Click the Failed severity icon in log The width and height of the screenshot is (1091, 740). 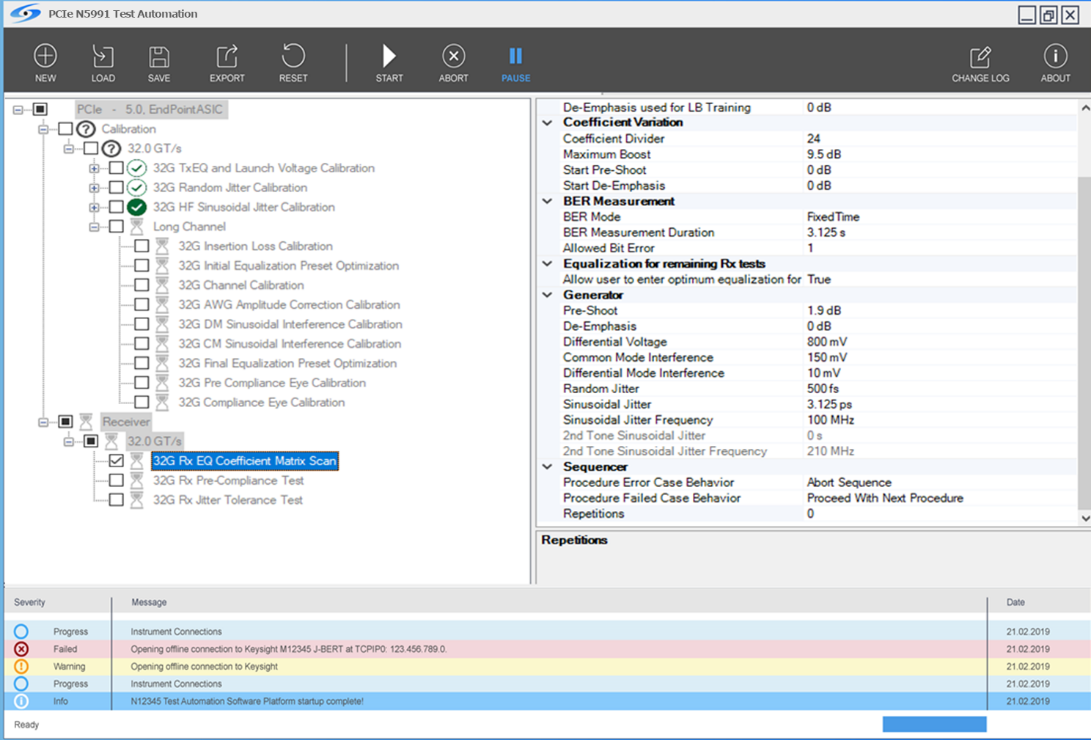pyautogui.click(x=22, y=649)
